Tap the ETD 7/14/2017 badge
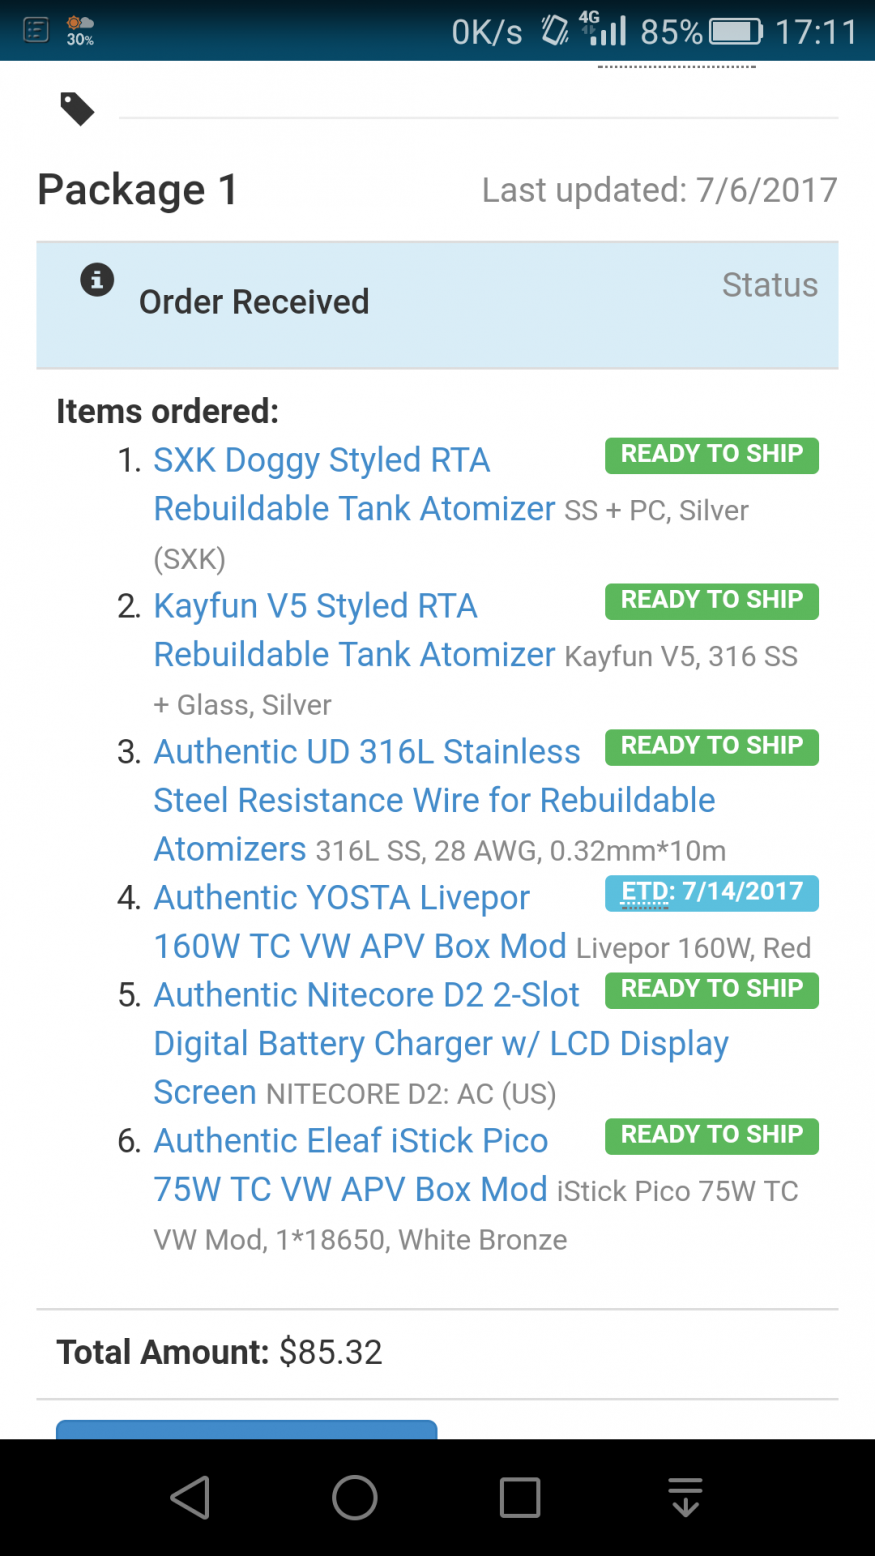 [x=711, y=893]
